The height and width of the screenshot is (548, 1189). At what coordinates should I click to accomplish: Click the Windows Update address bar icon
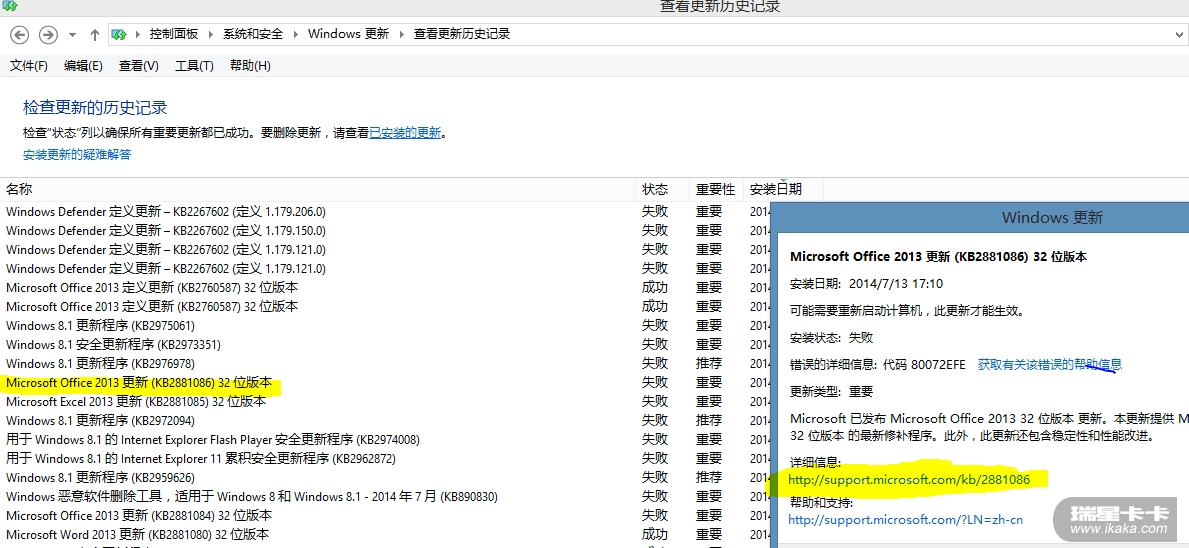(119, 34)
